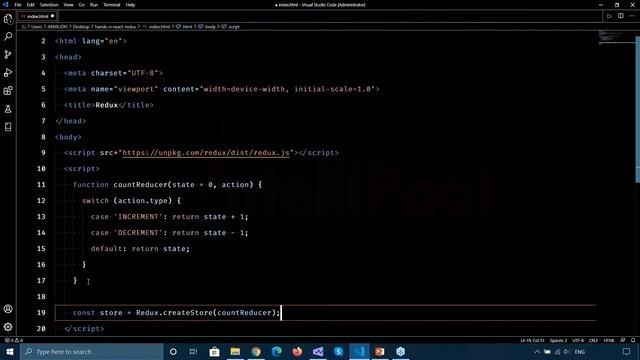
Task: Show hidden system tray icons
Action: 537,352
